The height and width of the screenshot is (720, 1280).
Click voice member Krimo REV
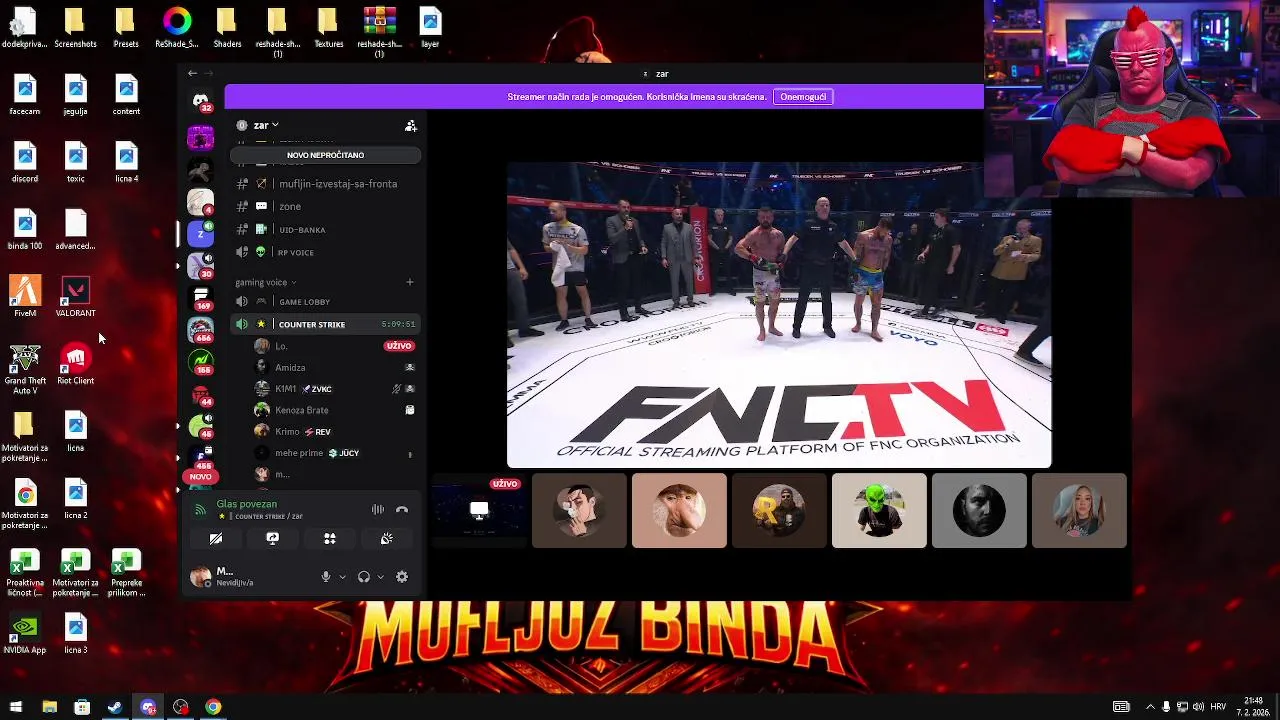[x=333, y=431]
